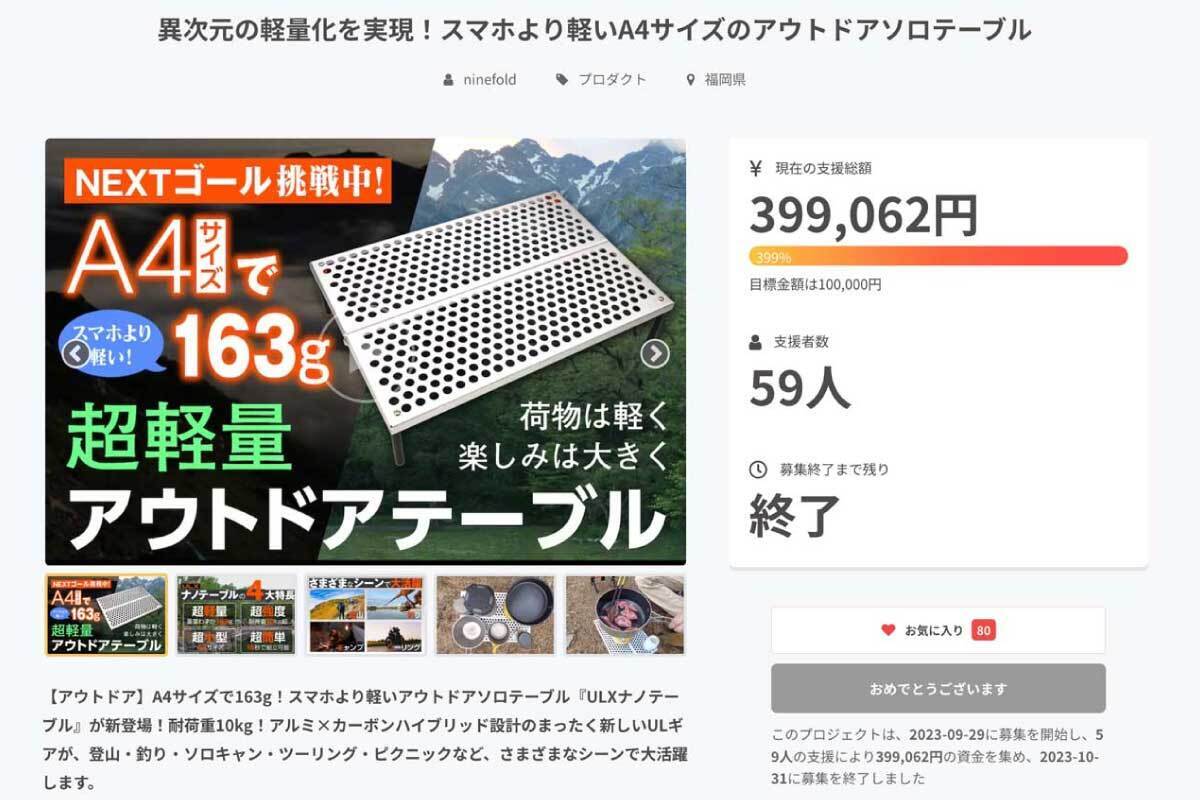Click the next slide arrow on the banner
1200x800 pixels.
click(x=654, y=353)
